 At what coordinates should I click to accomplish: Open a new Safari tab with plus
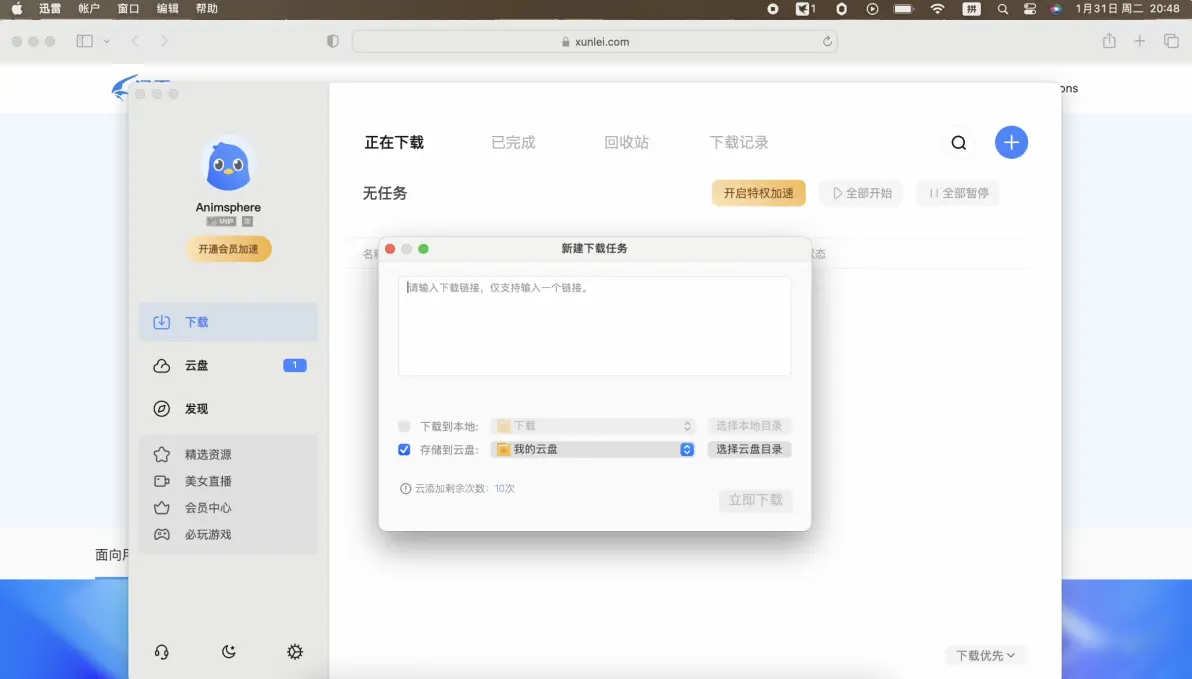1140,41
